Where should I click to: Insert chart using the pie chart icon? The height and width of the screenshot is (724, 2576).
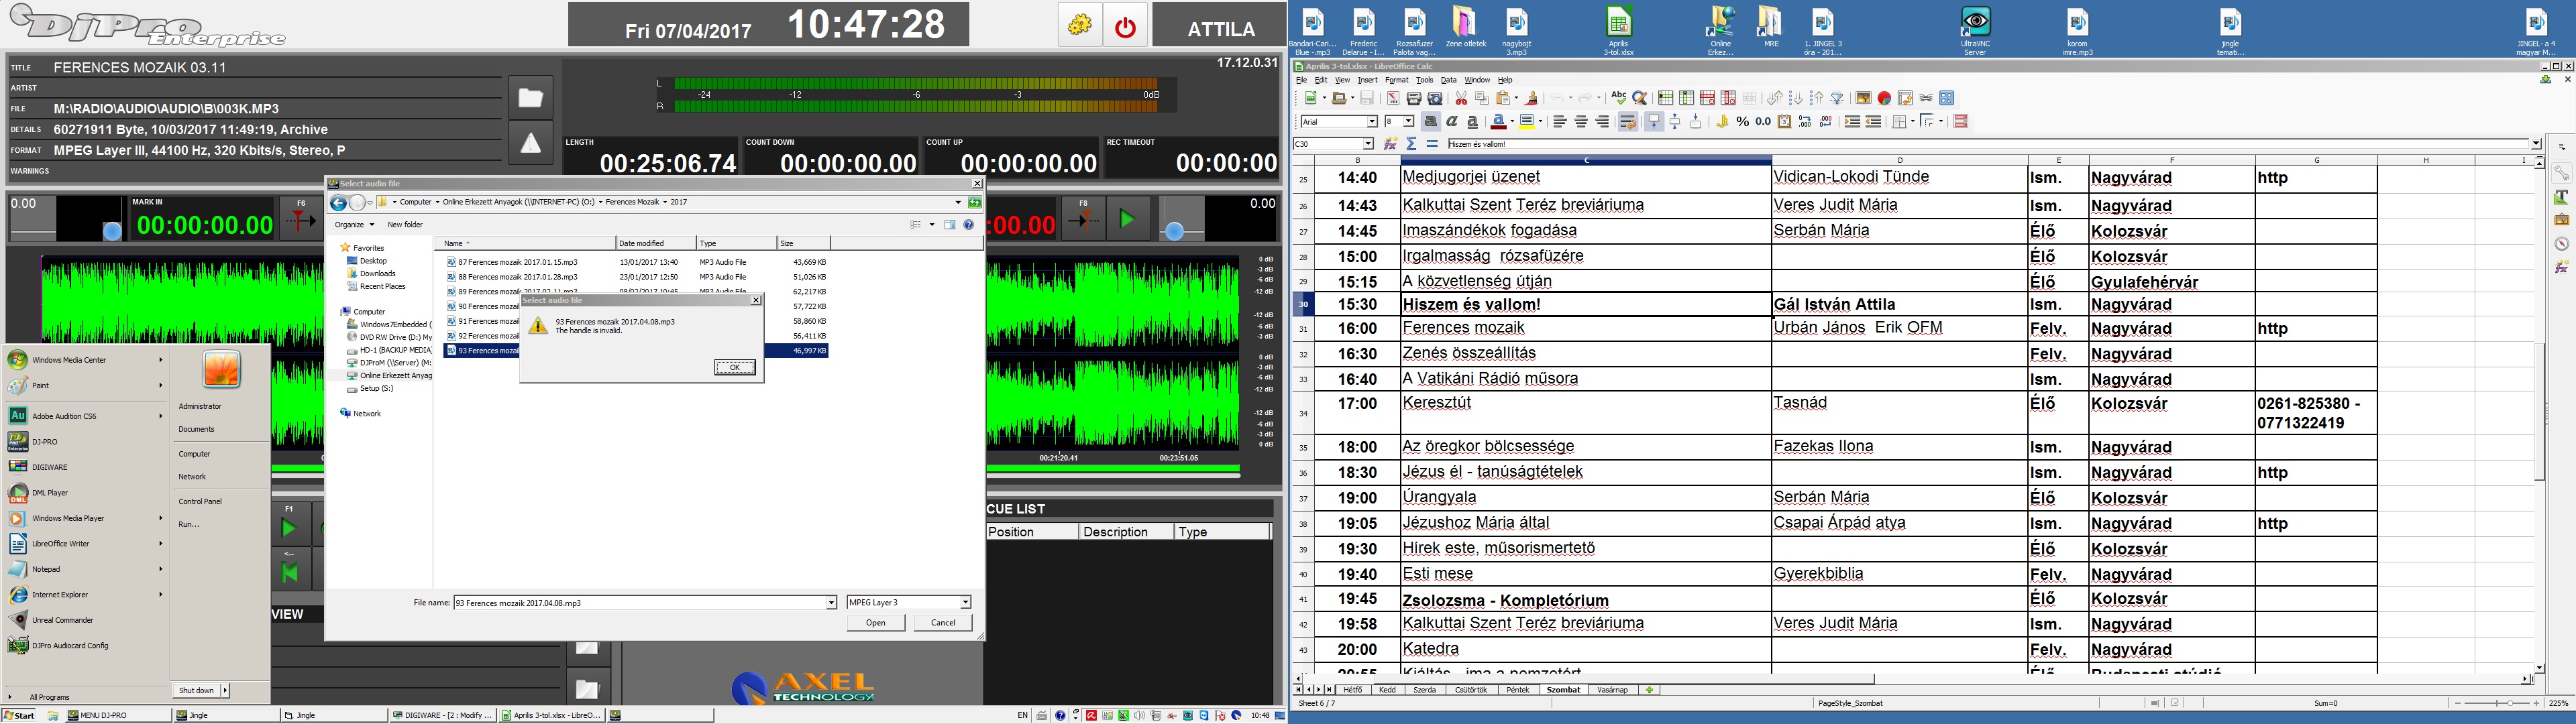[1884, 98]
